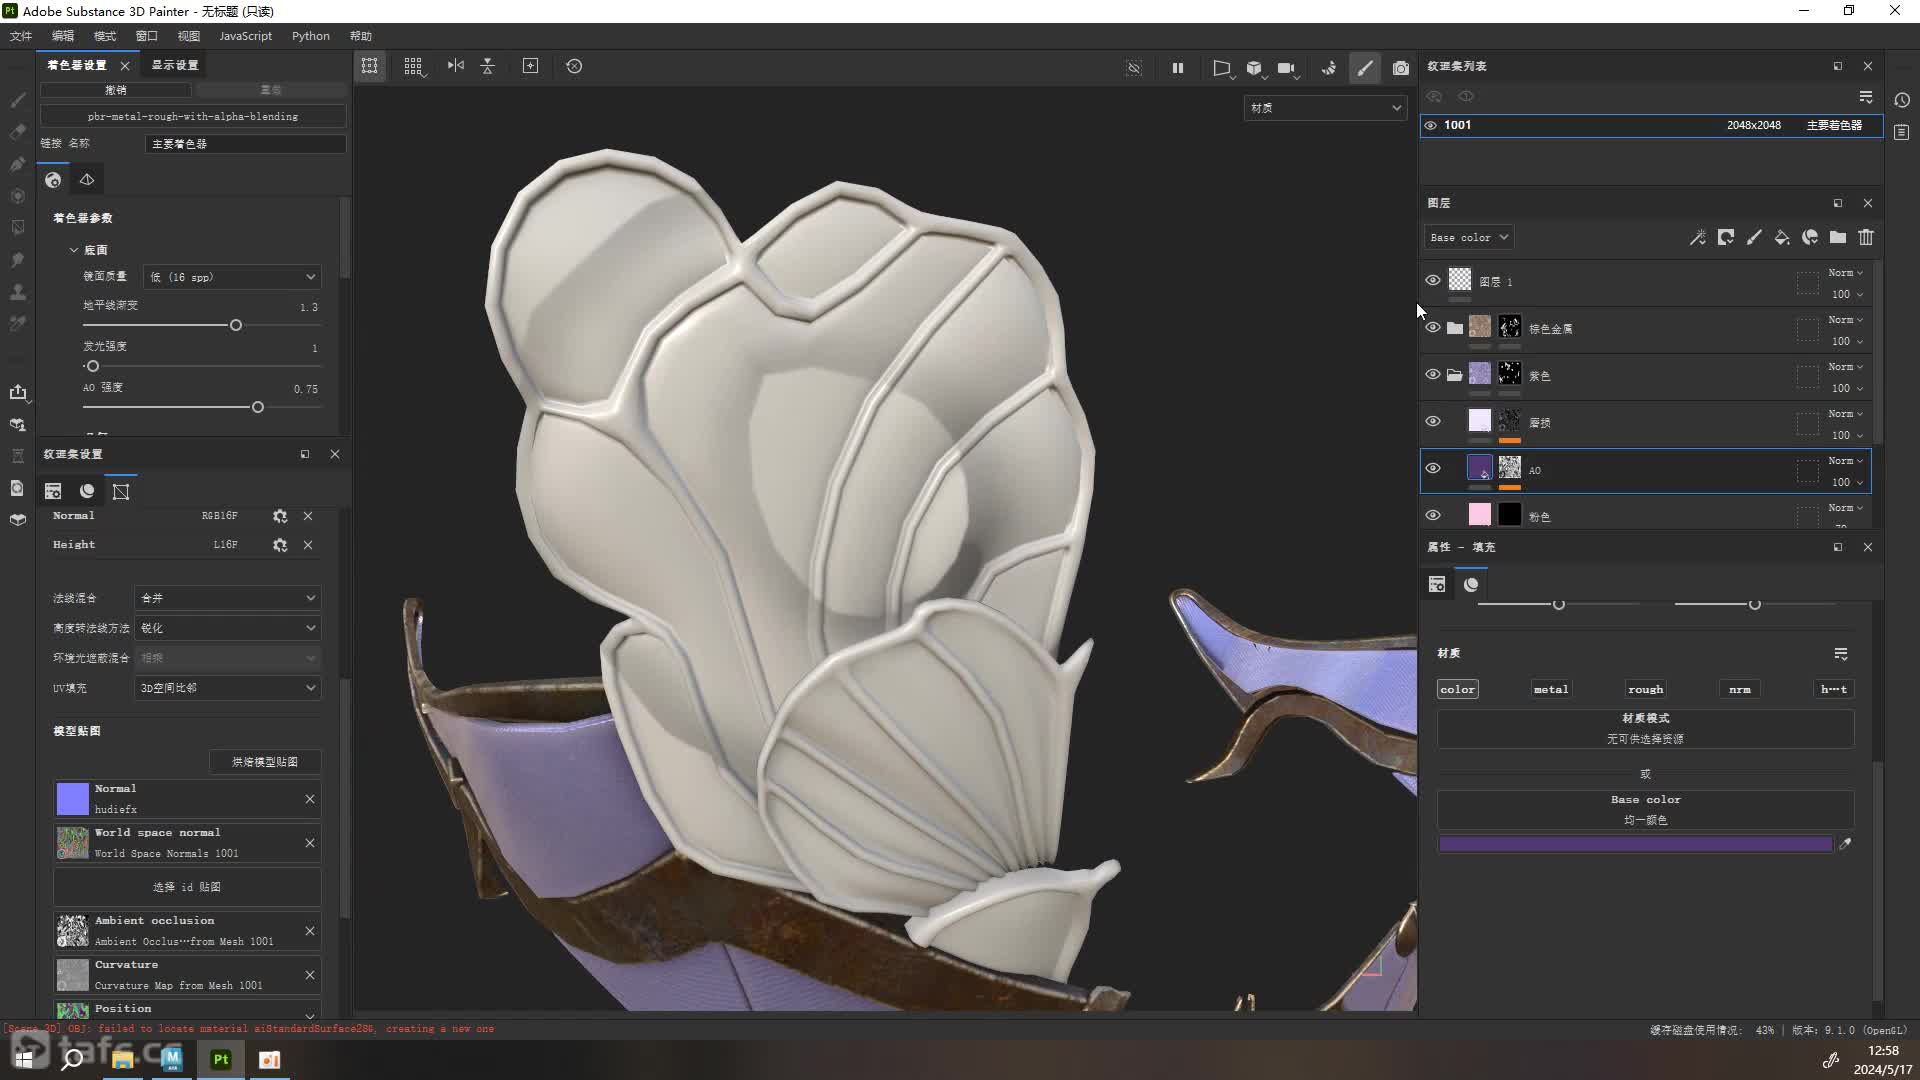Click the add effect magic wand icon
The image size is (1920, 1080).
1697,238
